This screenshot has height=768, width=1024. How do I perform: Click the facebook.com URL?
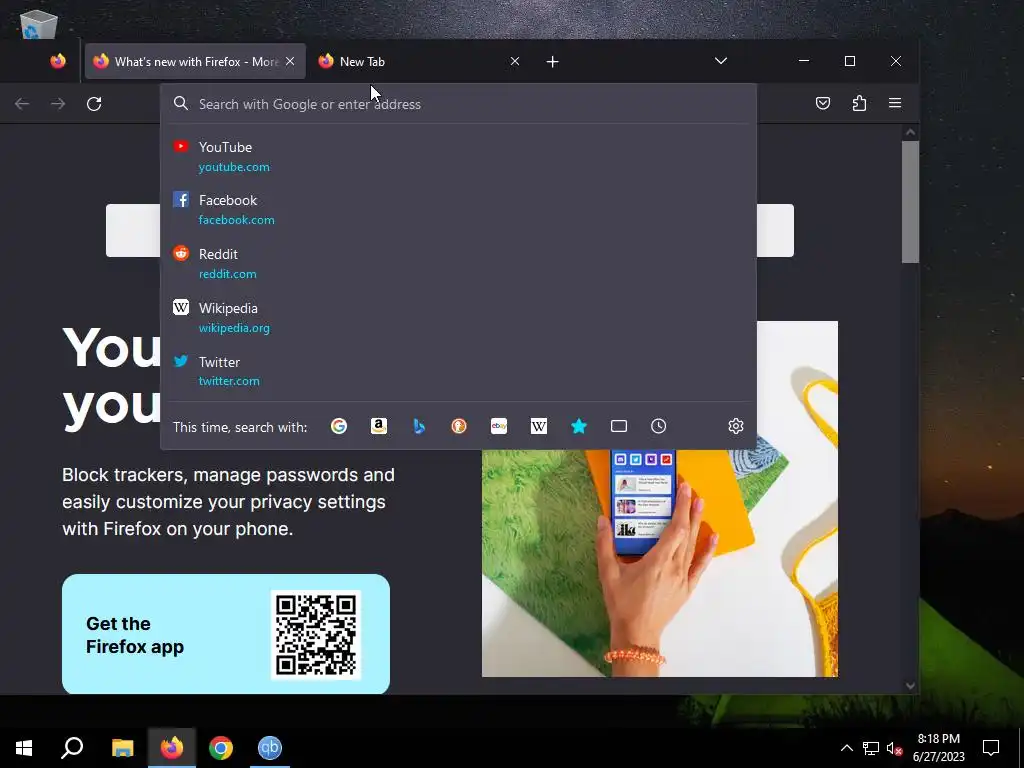click(x=236, y=219)
